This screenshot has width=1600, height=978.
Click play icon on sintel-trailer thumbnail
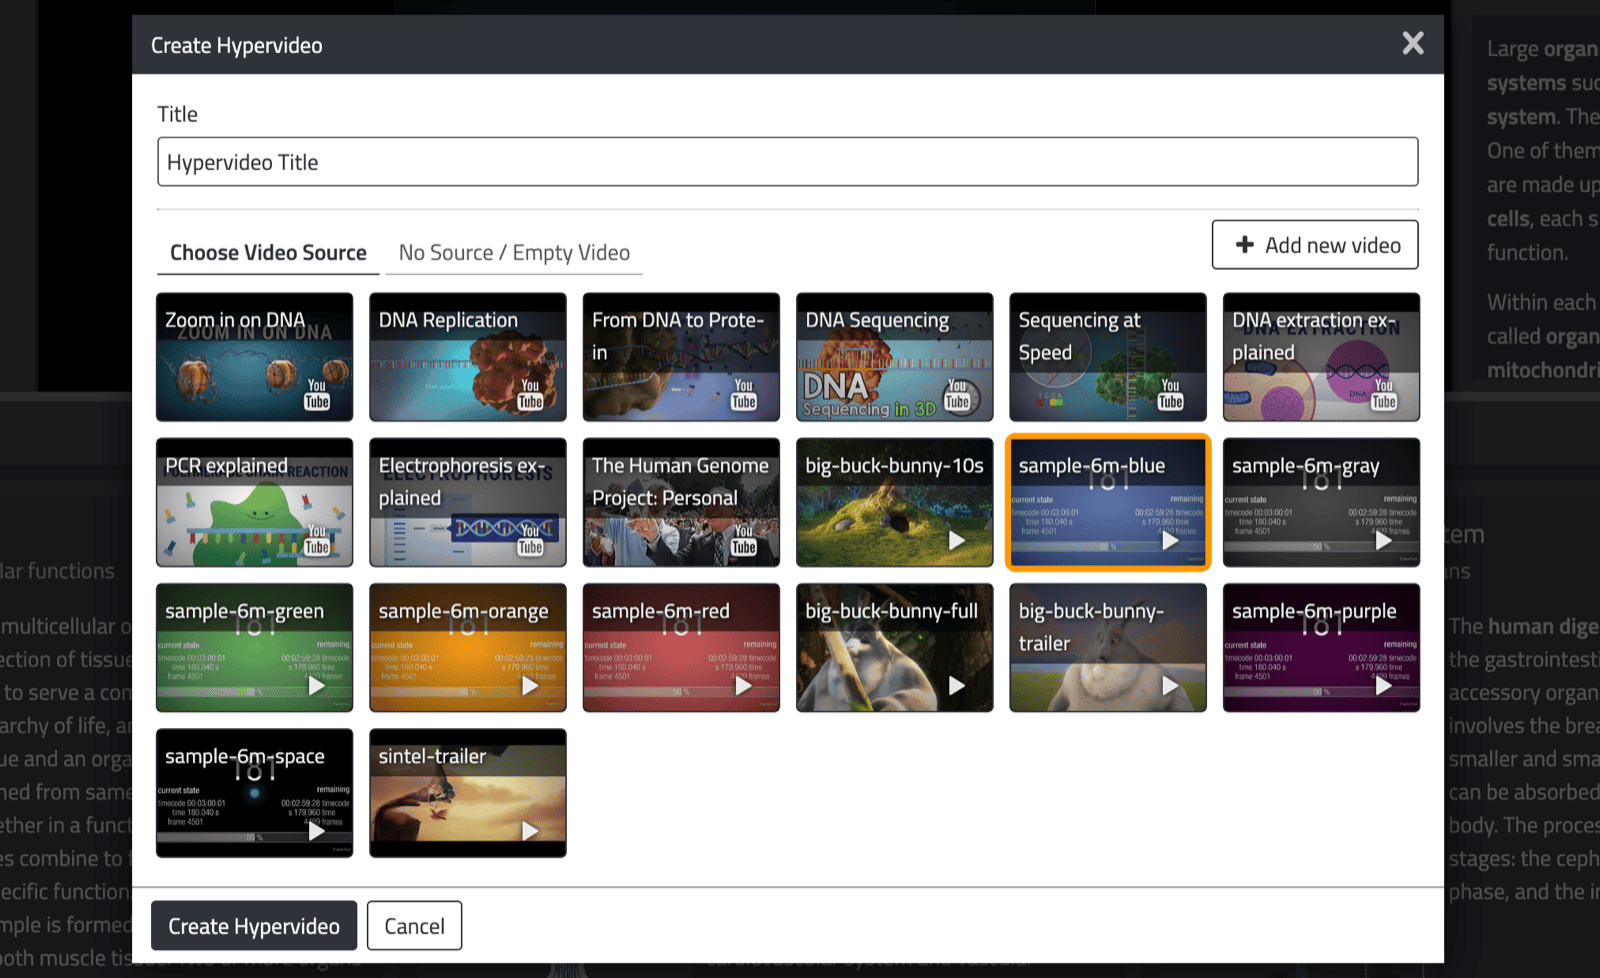pos(530,831)
